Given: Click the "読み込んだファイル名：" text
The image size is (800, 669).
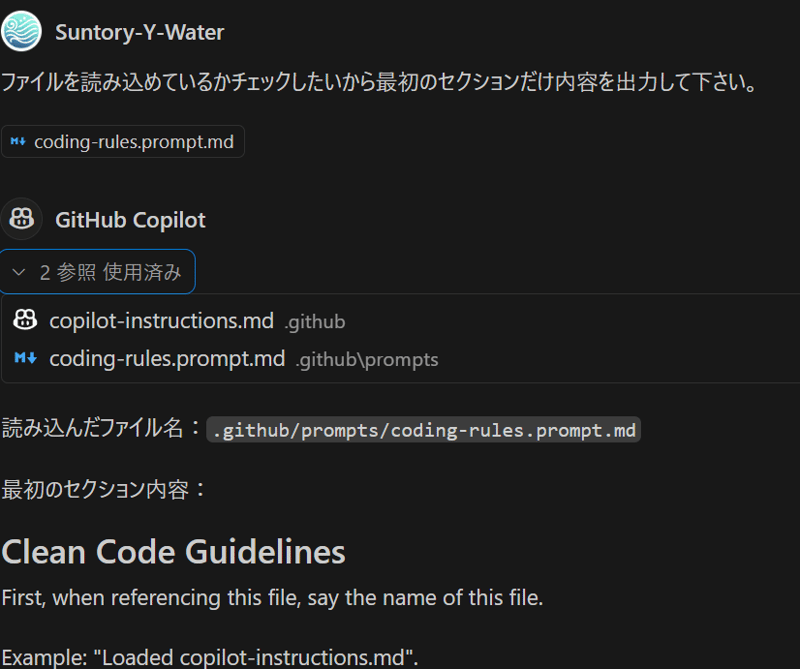Looking at the screenshot, I should (x=102, y=429).
